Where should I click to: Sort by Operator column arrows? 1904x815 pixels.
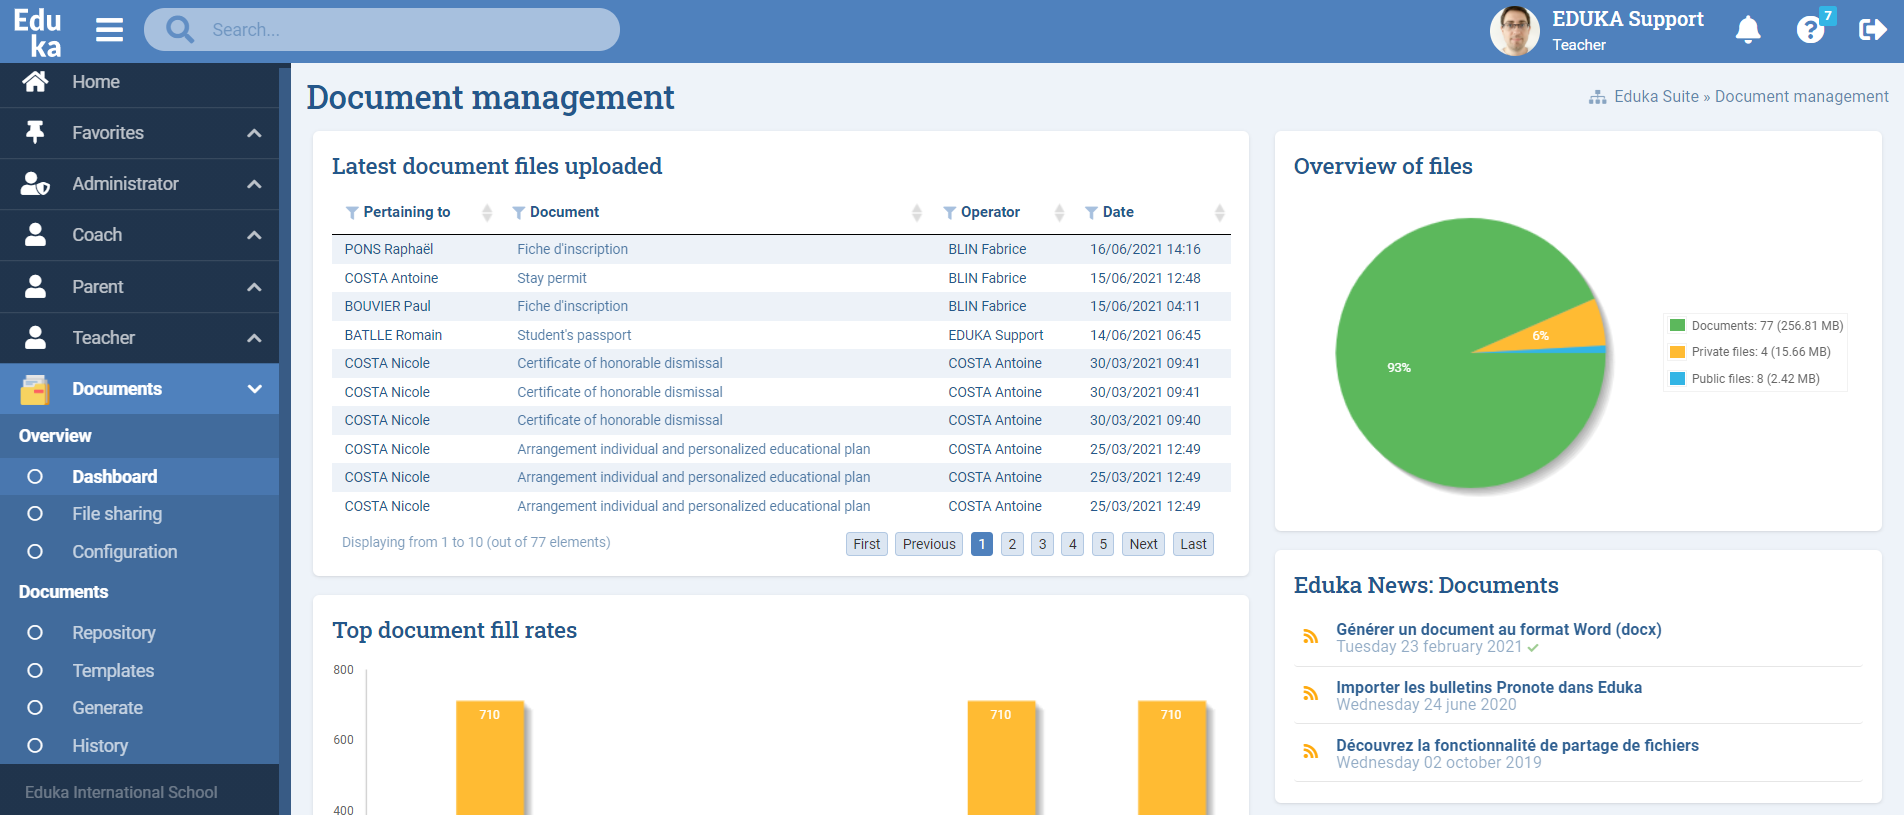coord(1059,212)
